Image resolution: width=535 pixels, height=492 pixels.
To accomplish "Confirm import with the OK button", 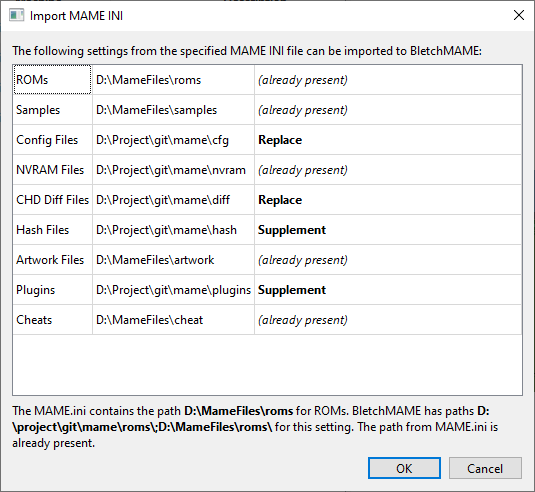I will [x=404, y=468].
